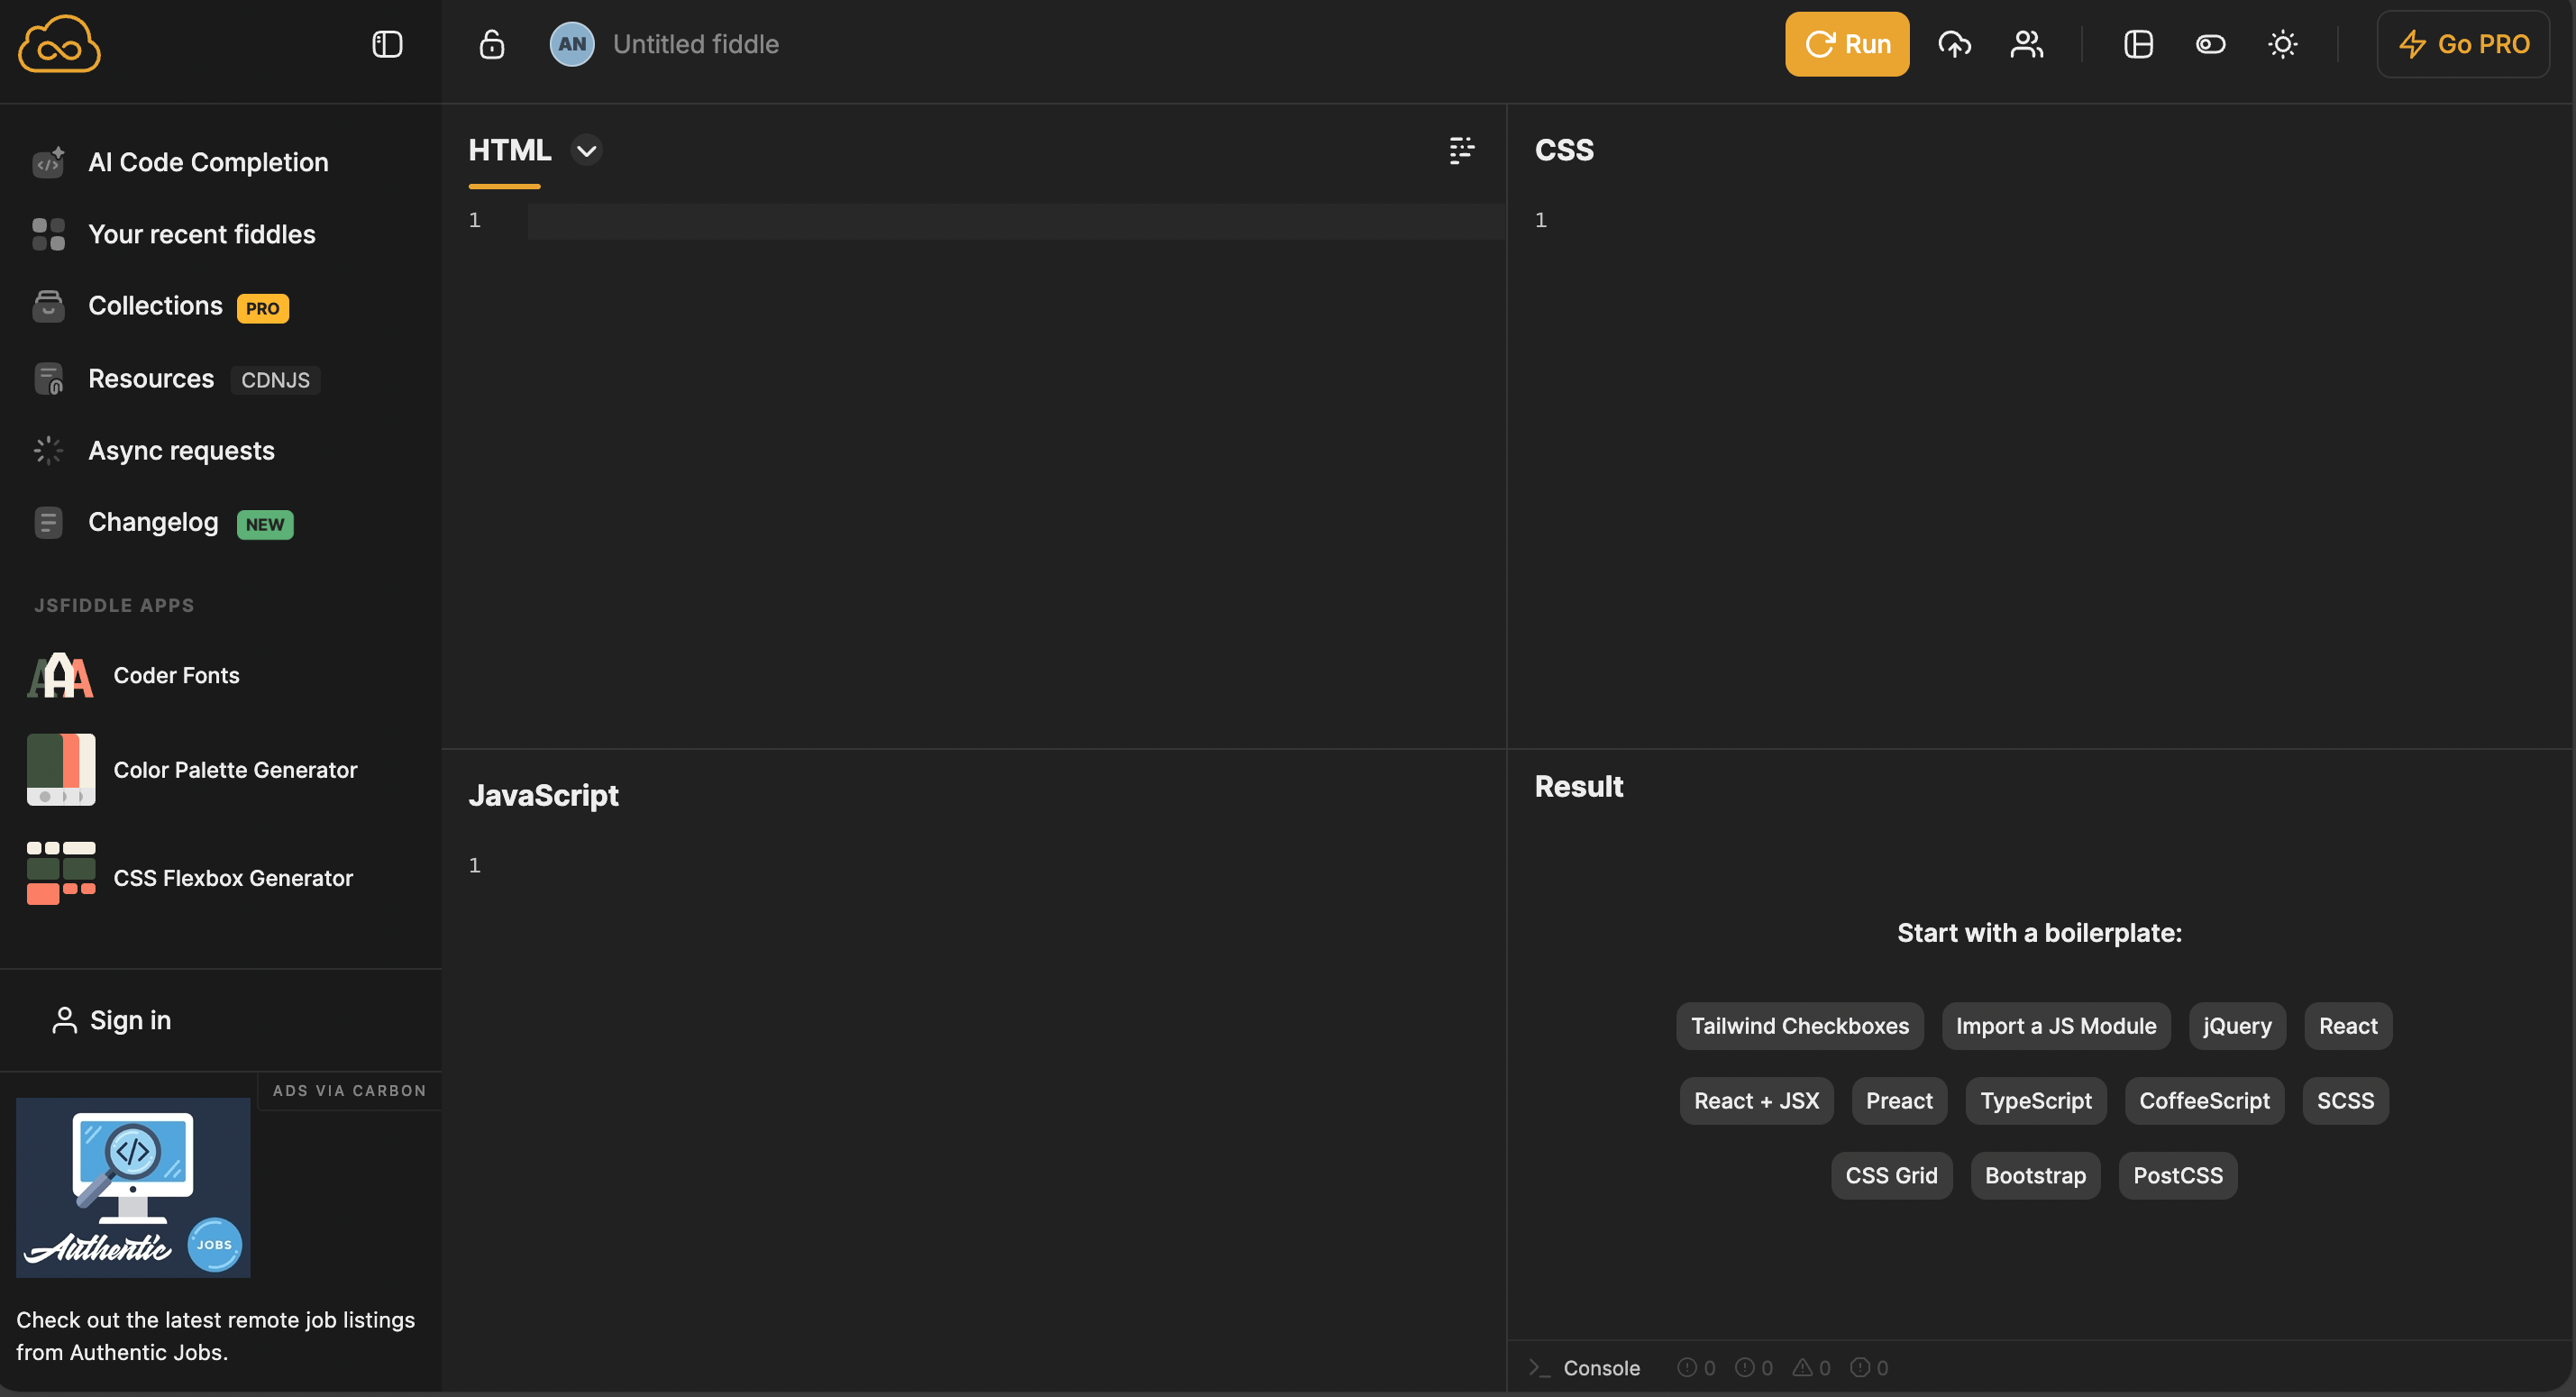Toggle the sidebar panel visibility
Screen dimensions: 2576x1397
[x=386, y=44]
